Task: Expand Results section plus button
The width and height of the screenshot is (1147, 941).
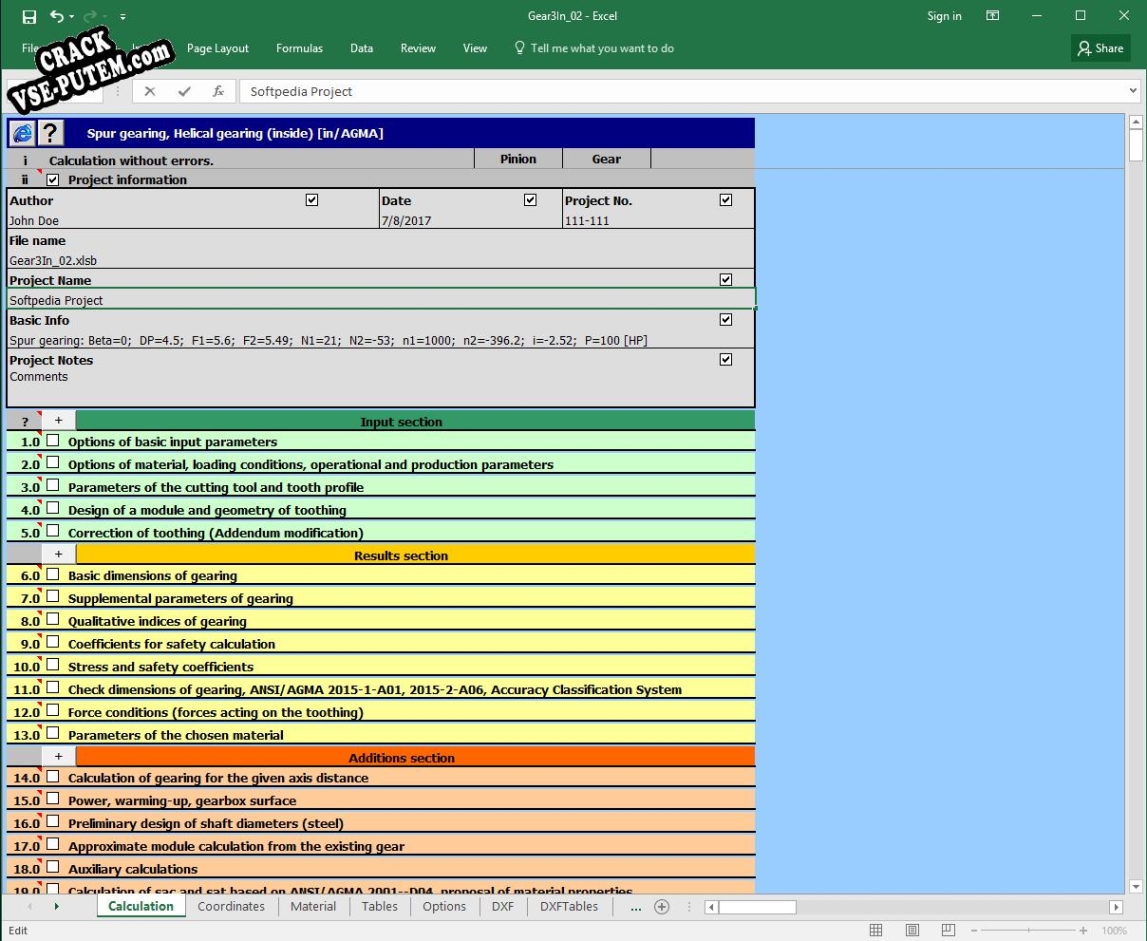Action: (x=59, y=554)
